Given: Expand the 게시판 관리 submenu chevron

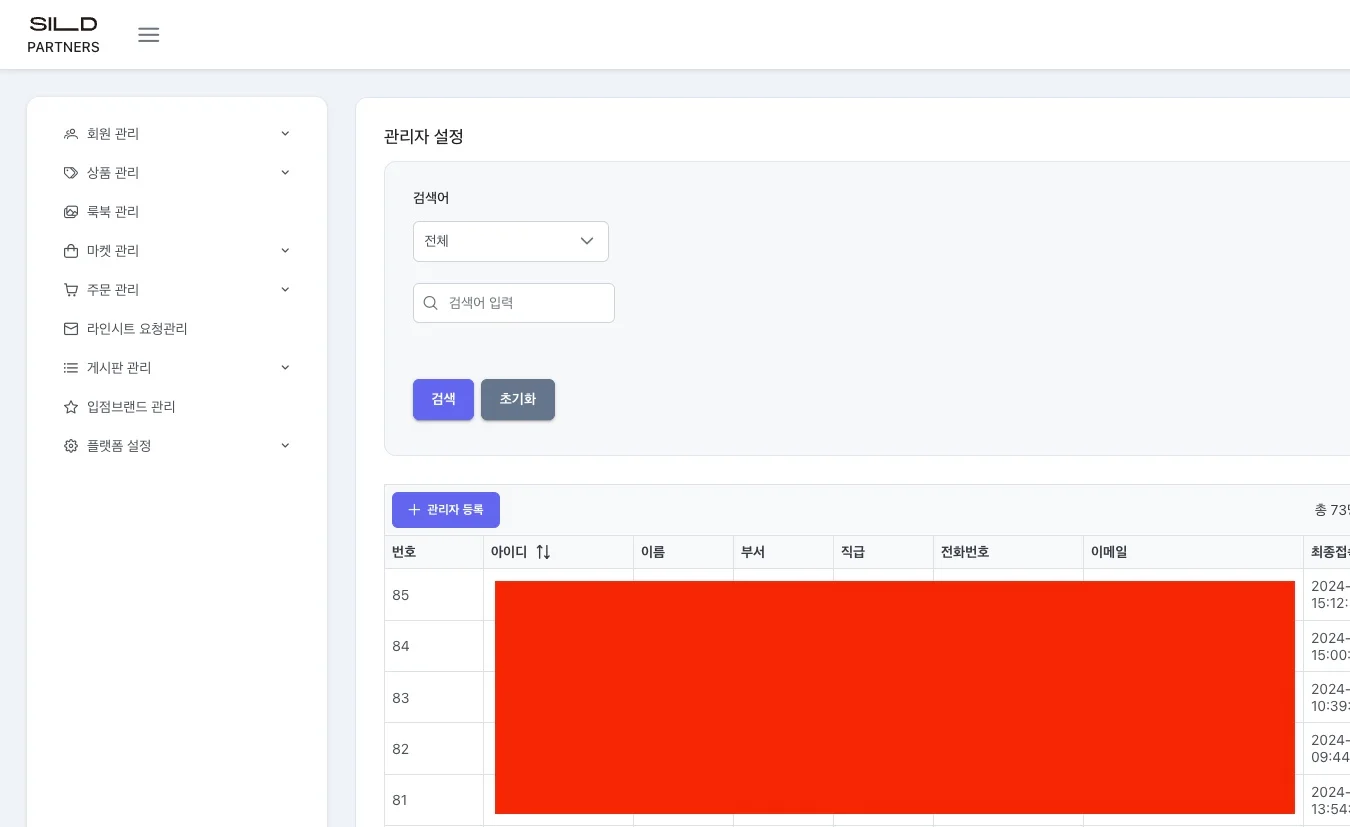Looking at the screenshot, I should click(x=285, y=368).
